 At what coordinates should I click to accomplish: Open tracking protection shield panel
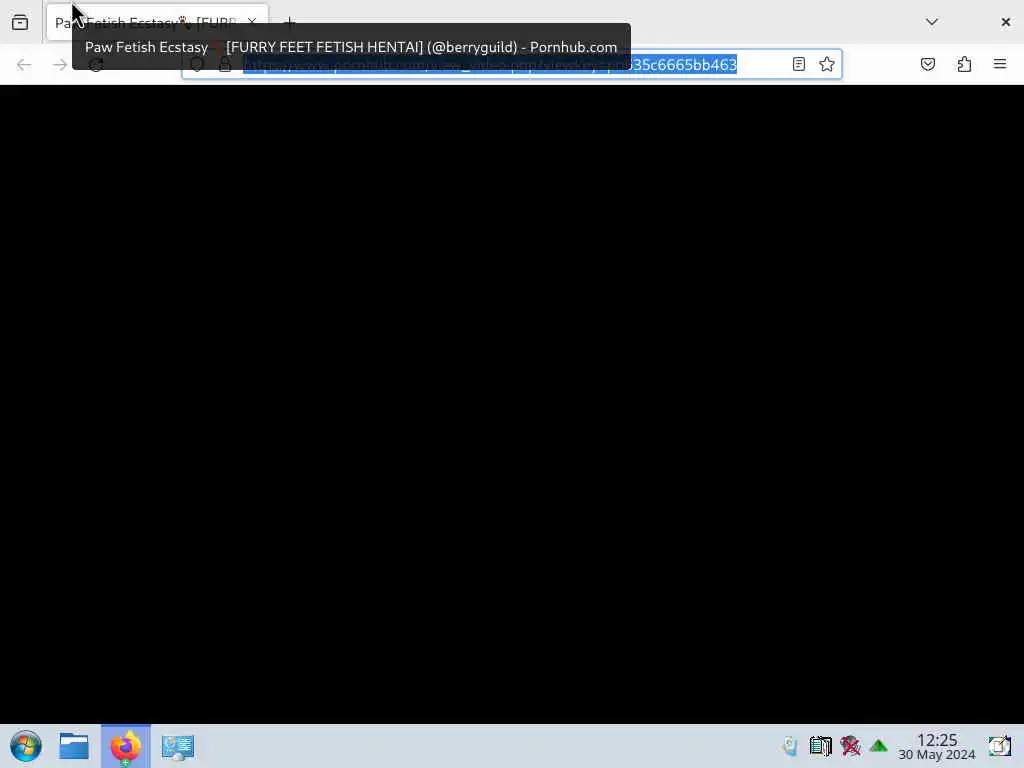197,65
